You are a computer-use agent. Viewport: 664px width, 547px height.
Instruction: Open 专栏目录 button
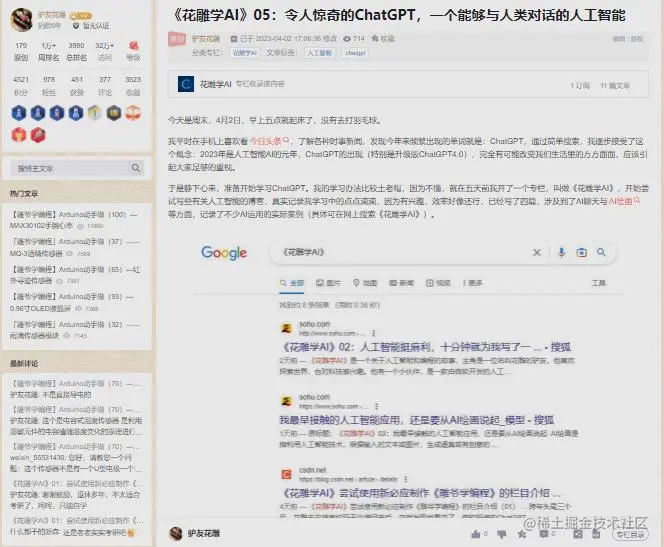pos(630,534)
